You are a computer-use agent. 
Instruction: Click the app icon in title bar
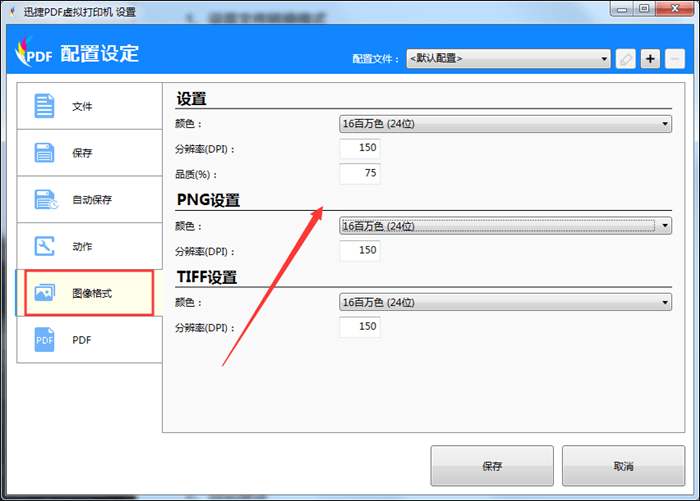(13, 11)
